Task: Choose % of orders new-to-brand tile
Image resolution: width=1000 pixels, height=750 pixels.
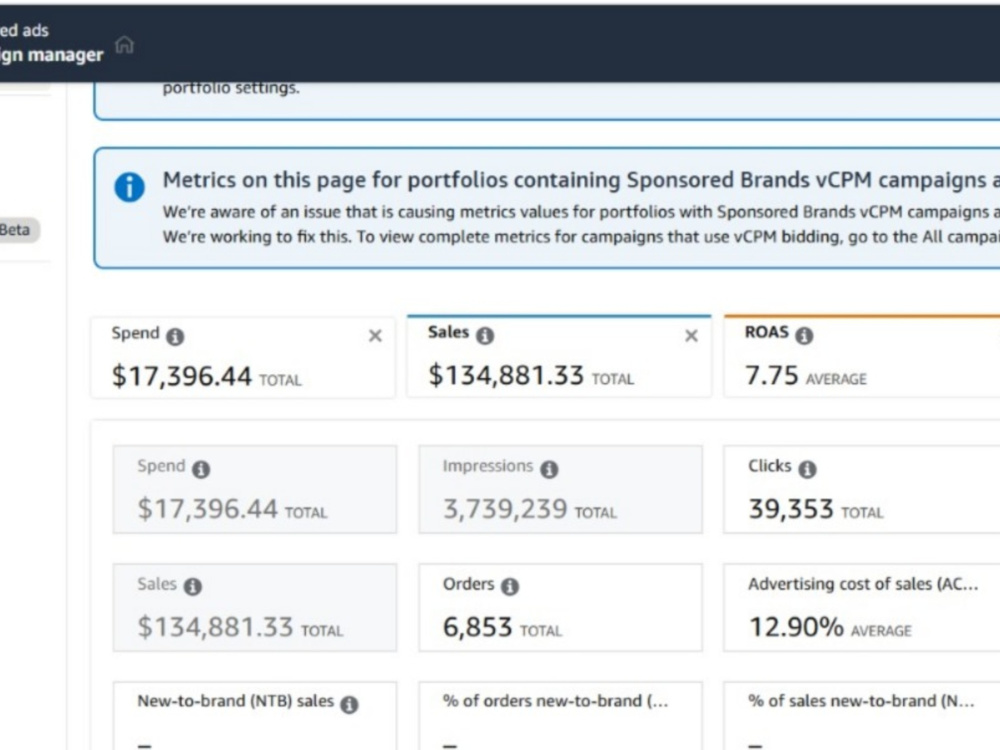Action: tap(561, 716)
